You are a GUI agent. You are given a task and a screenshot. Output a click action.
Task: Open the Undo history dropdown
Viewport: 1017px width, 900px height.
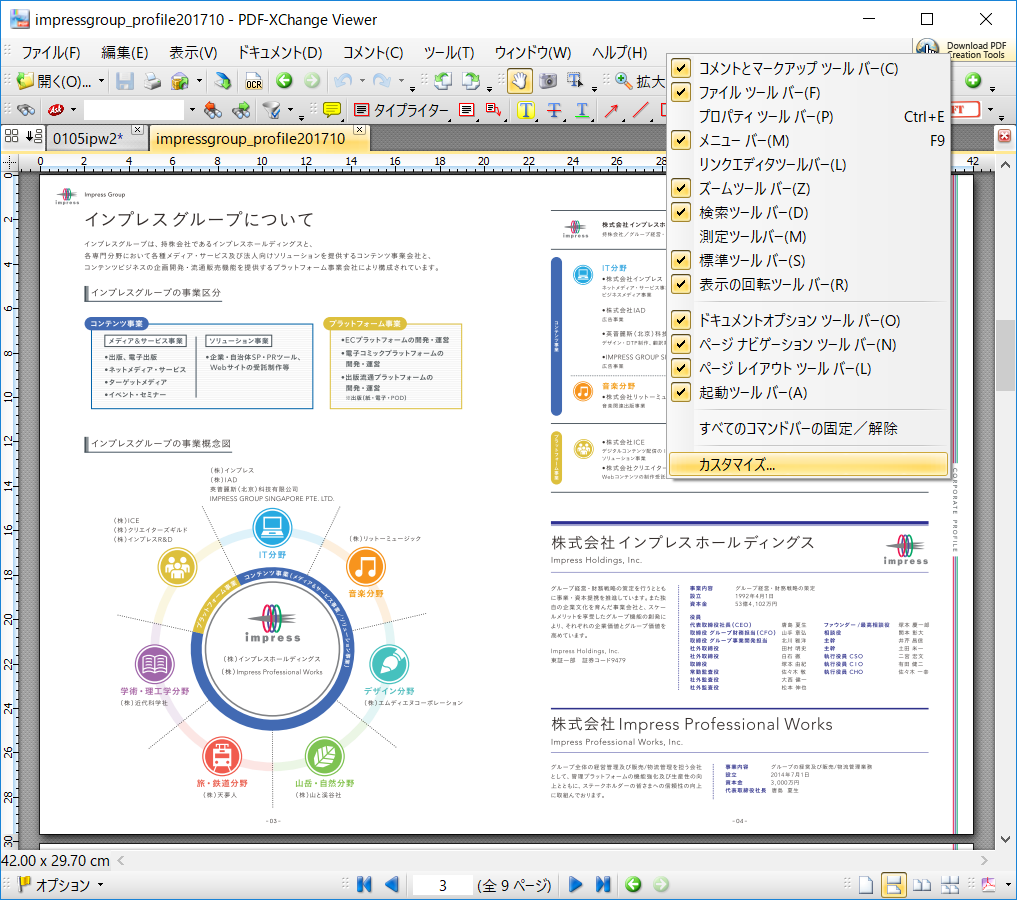click(362, 81)
